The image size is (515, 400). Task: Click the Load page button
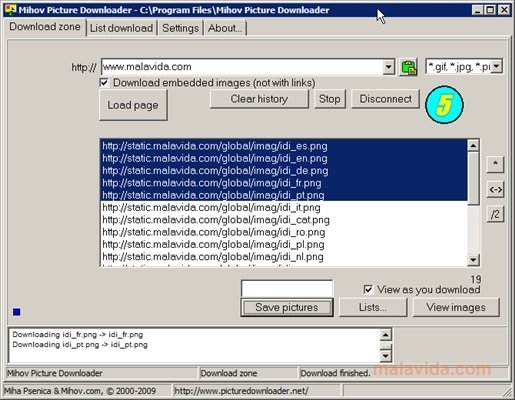[x=133, y=105]
